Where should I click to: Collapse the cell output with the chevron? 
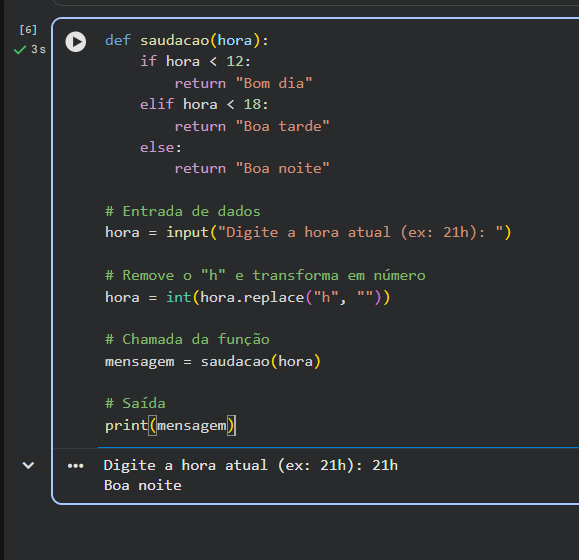click(x=28, y=465)
